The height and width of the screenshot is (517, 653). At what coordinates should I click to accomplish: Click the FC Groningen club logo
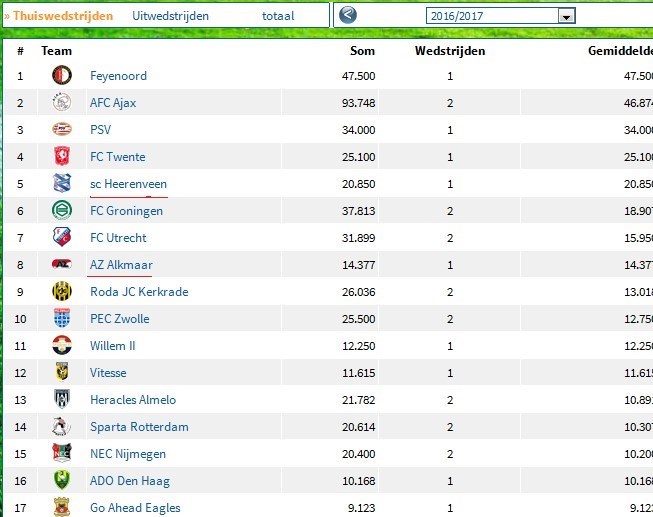pyautogui.click(x=62, y=211)
